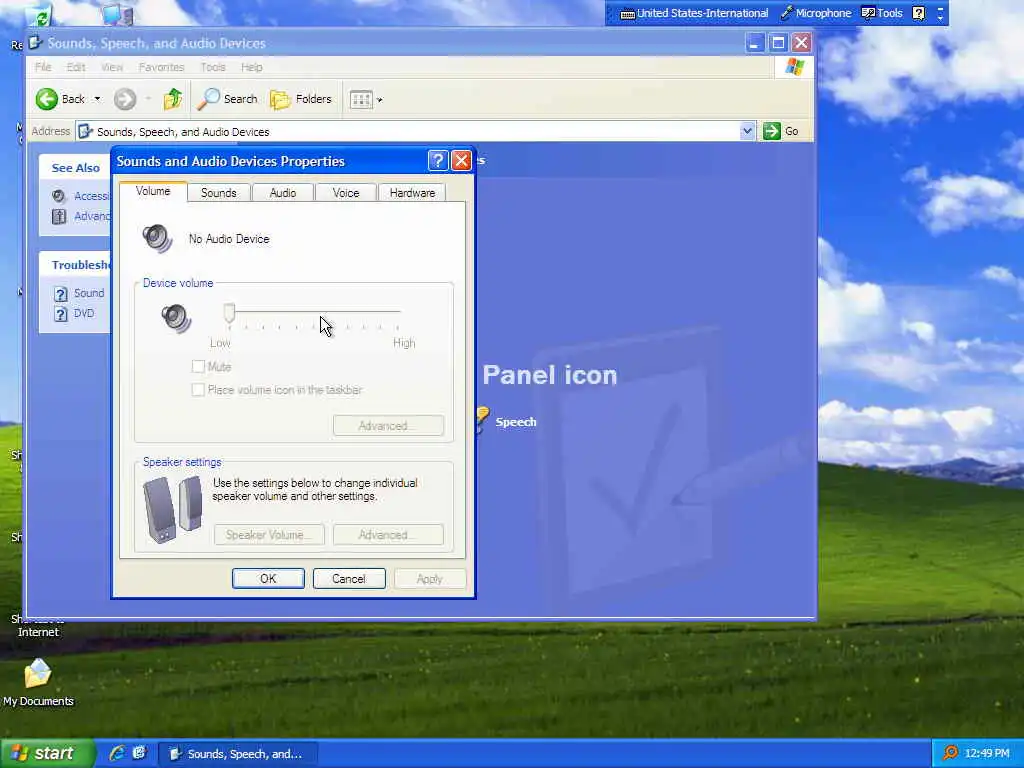Screen dimensions: 1024x768
Task: Click OK in the properties dialog
Action: [268, 579]
